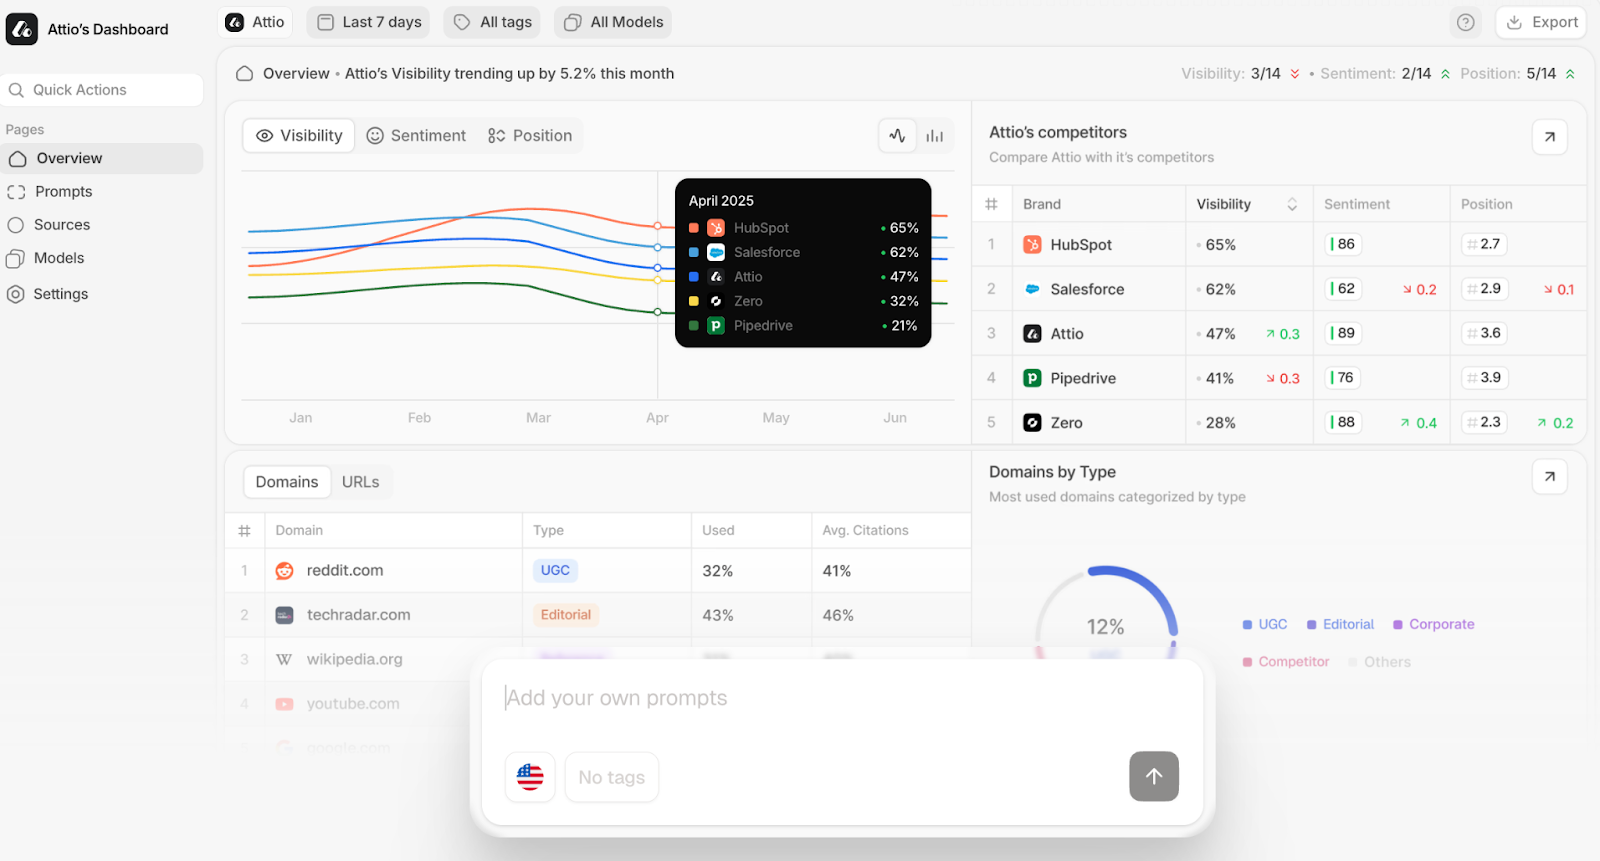Focus the Add your own prompts field

coord(800,698)
